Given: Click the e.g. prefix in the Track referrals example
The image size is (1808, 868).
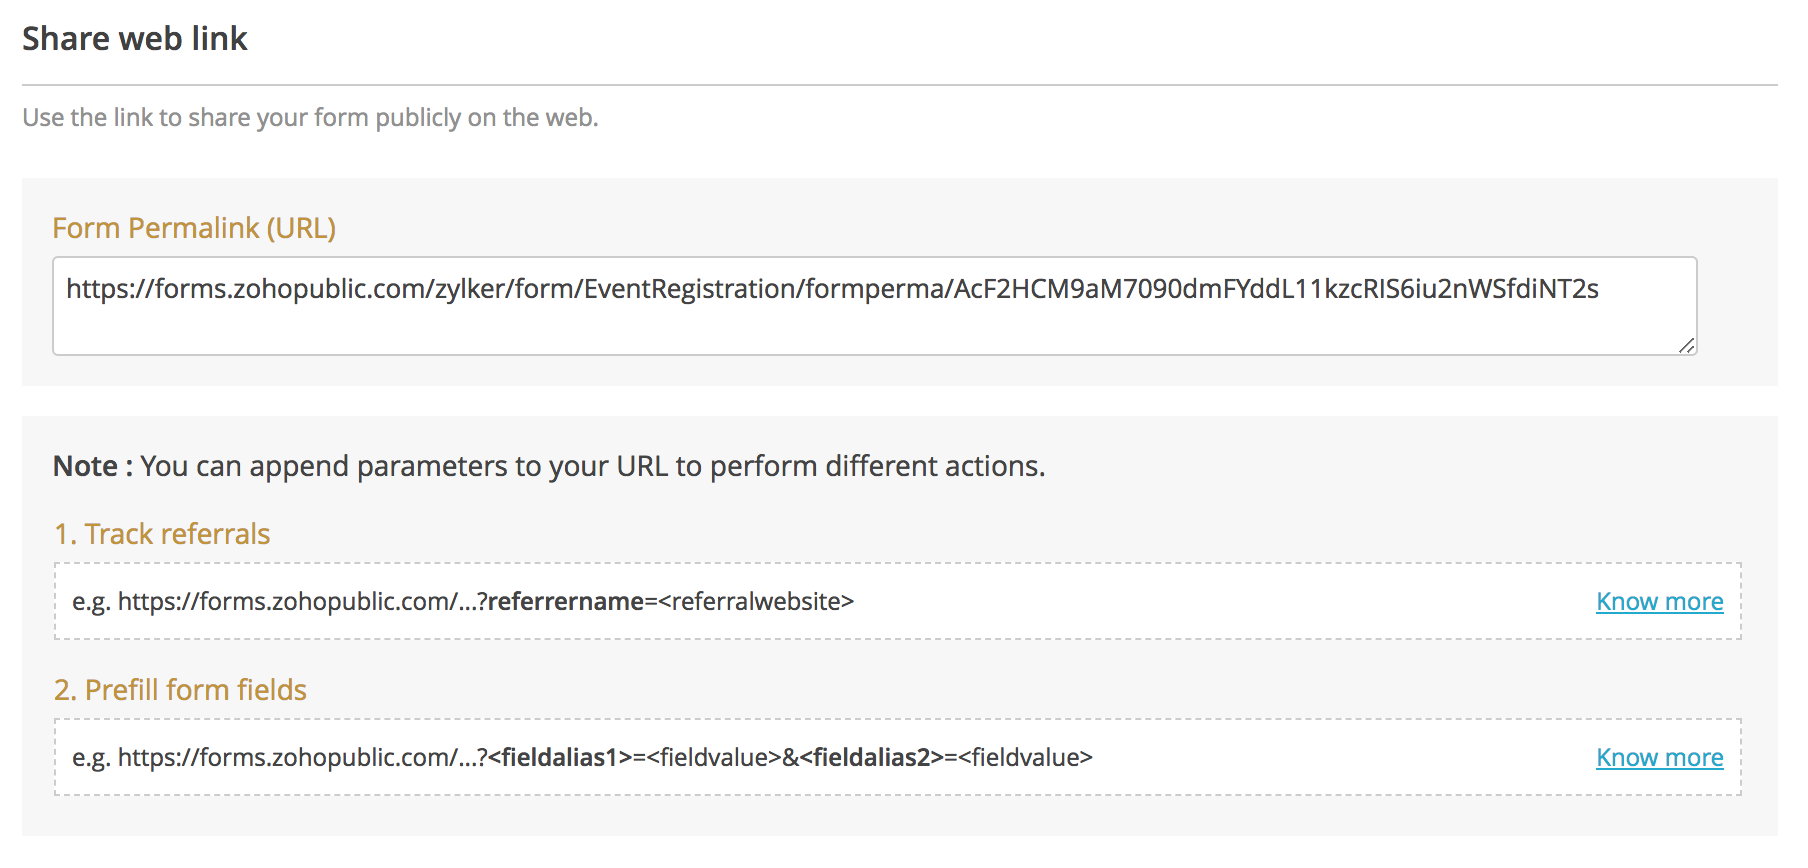Looking at the screenshot, I should click(x=90, y=602).
